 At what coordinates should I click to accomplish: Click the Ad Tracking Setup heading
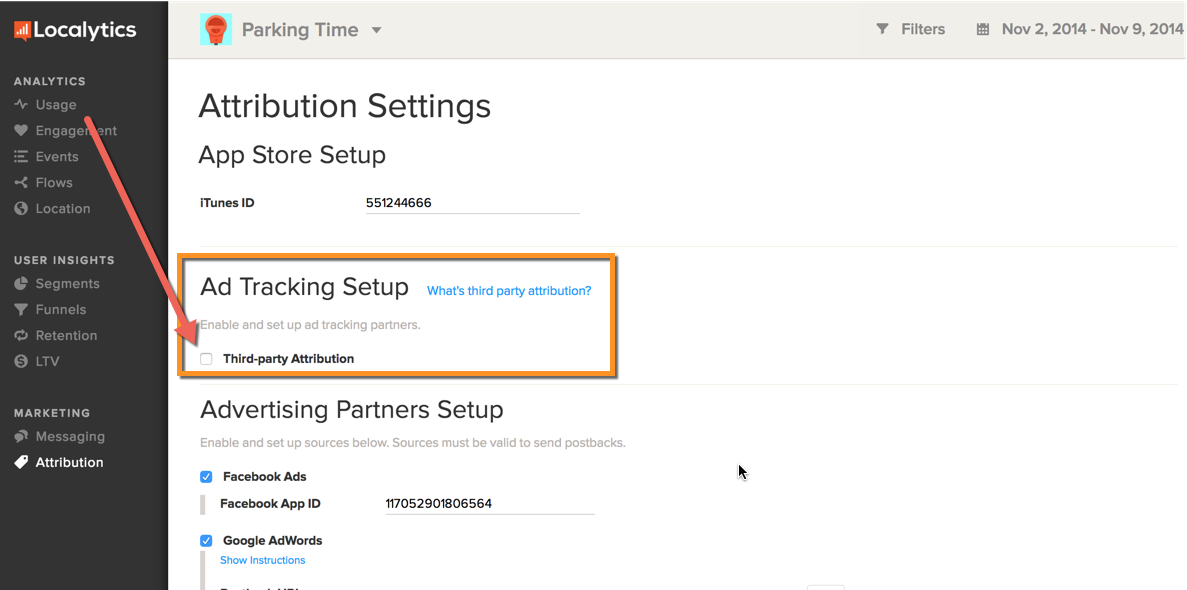[x=304, y=287]
